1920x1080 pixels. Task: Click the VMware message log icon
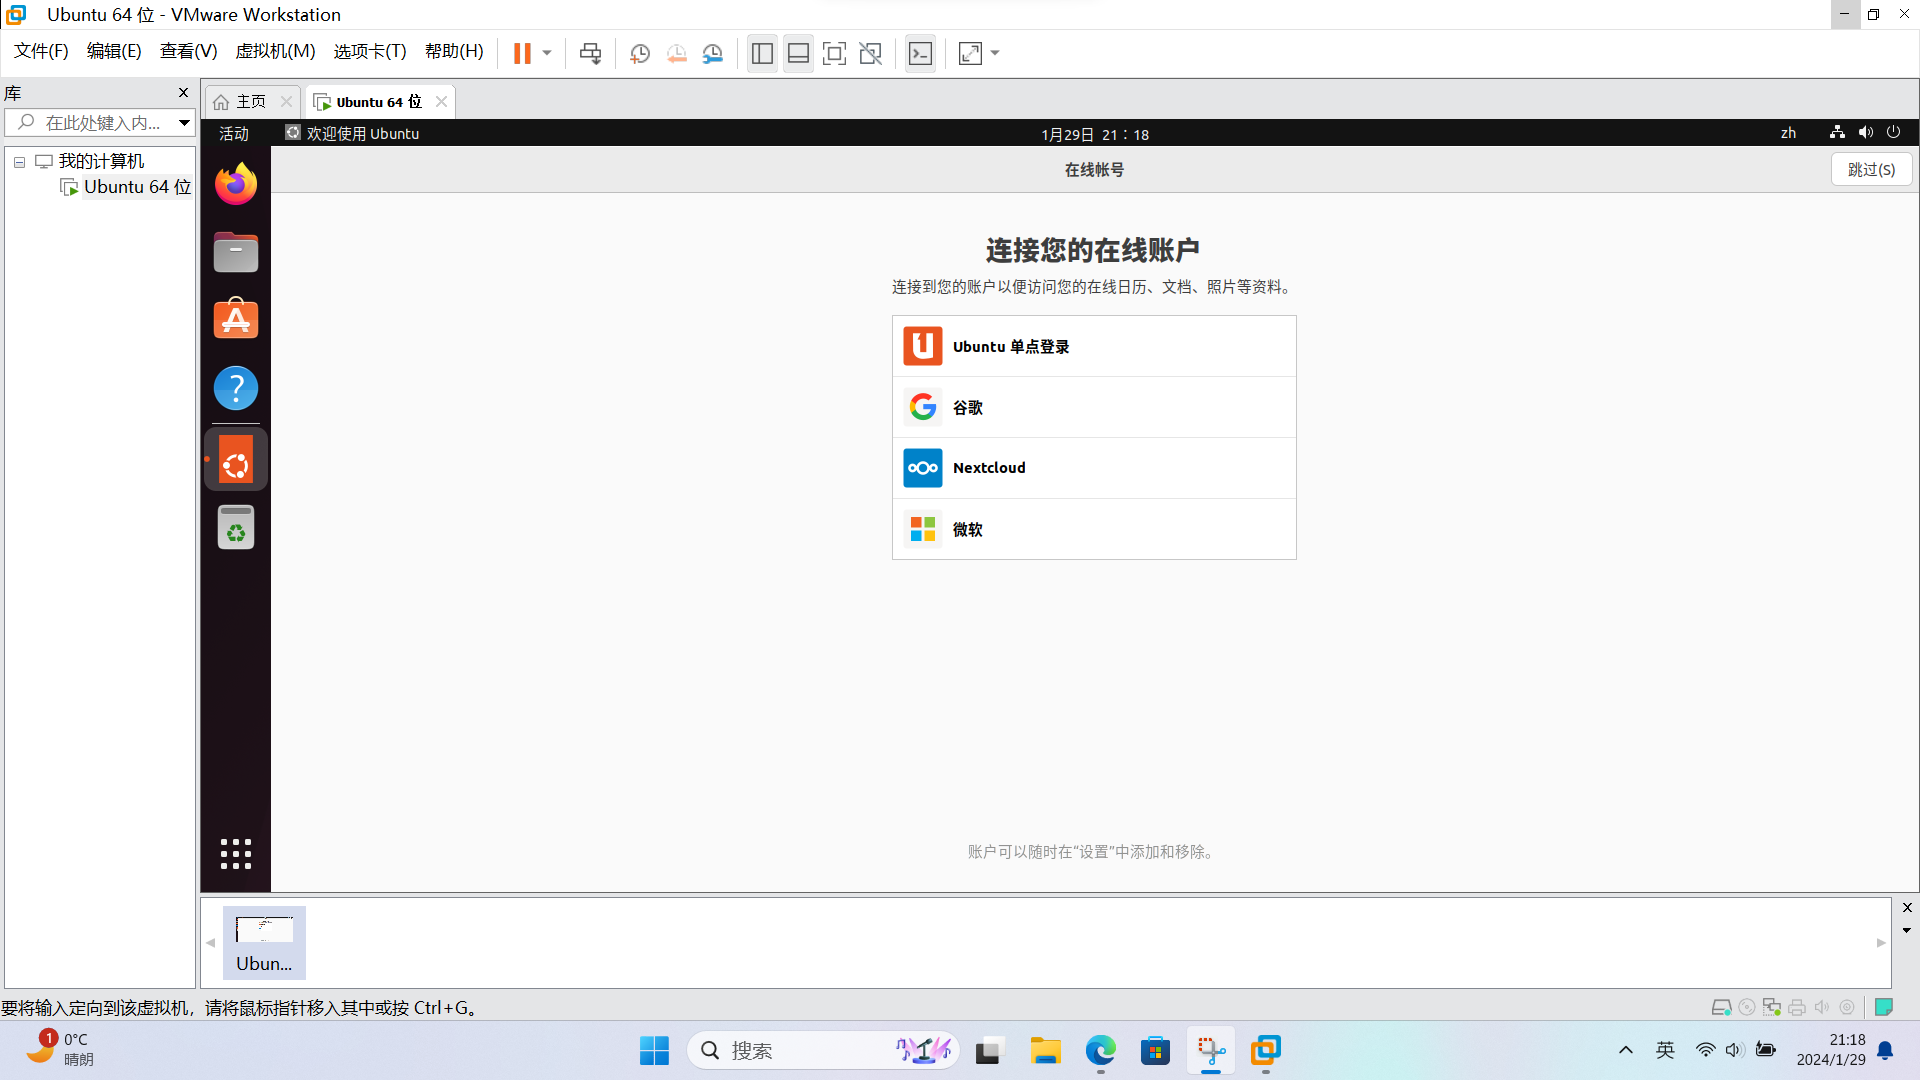click(1884, 1008)
